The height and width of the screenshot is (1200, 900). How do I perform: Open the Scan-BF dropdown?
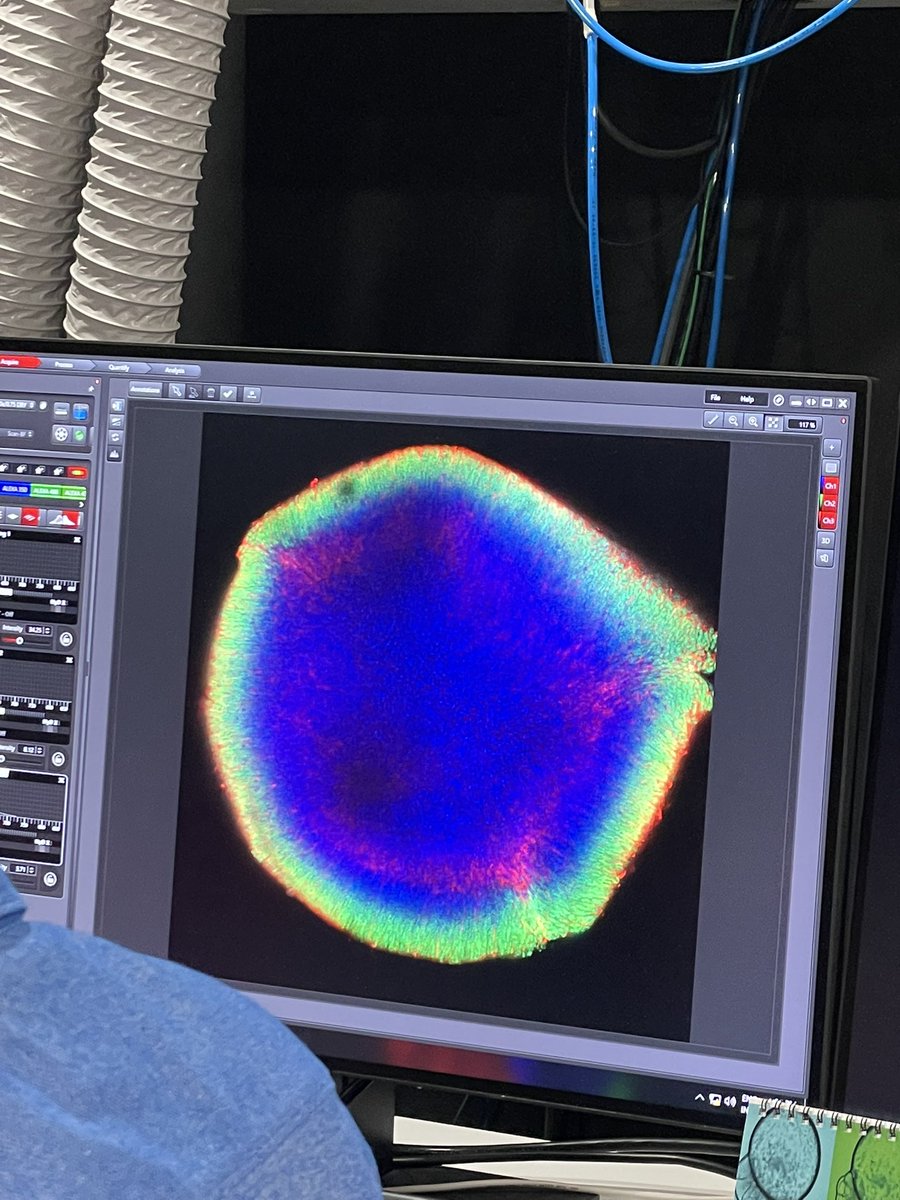[17, 433]
